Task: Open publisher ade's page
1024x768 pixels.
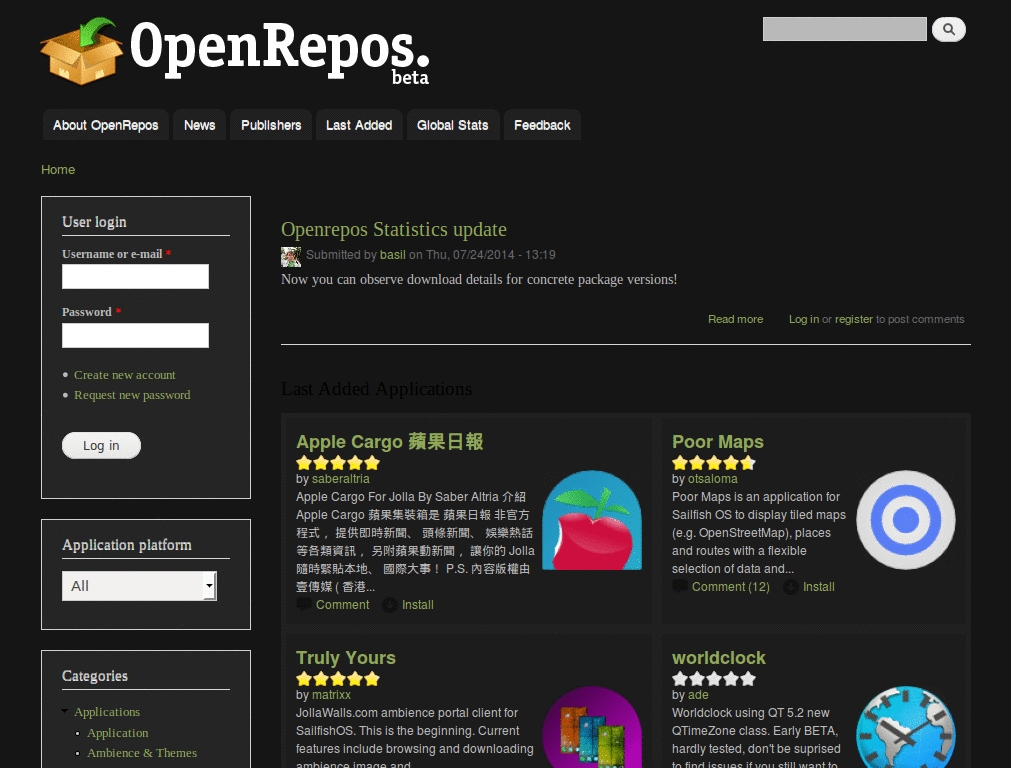Action: tap(698, 695)
